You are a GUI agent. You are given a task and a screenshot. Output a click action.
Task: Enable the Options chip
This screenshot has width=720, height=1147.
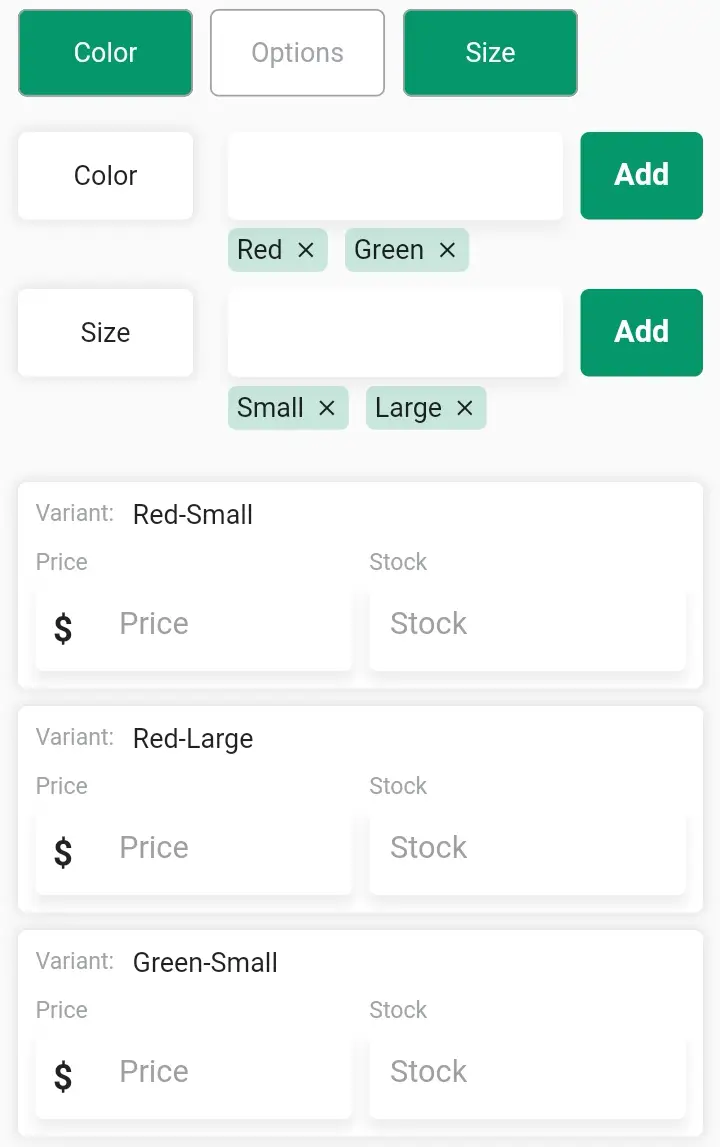click(297, 53)
